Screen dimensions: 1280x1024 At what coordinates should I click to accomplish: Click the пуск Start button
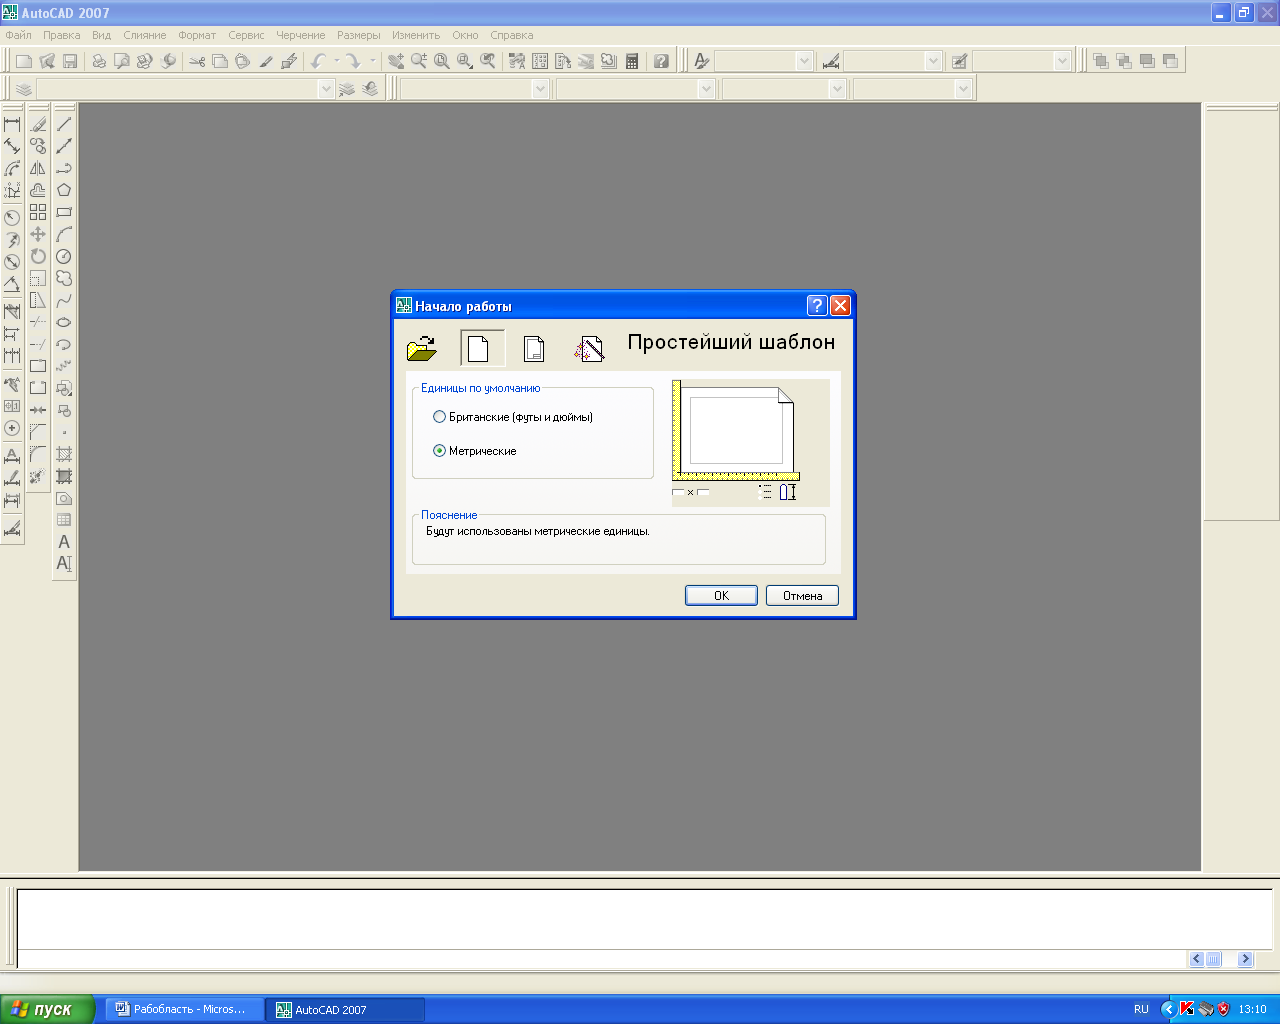tap(47, 1009)
